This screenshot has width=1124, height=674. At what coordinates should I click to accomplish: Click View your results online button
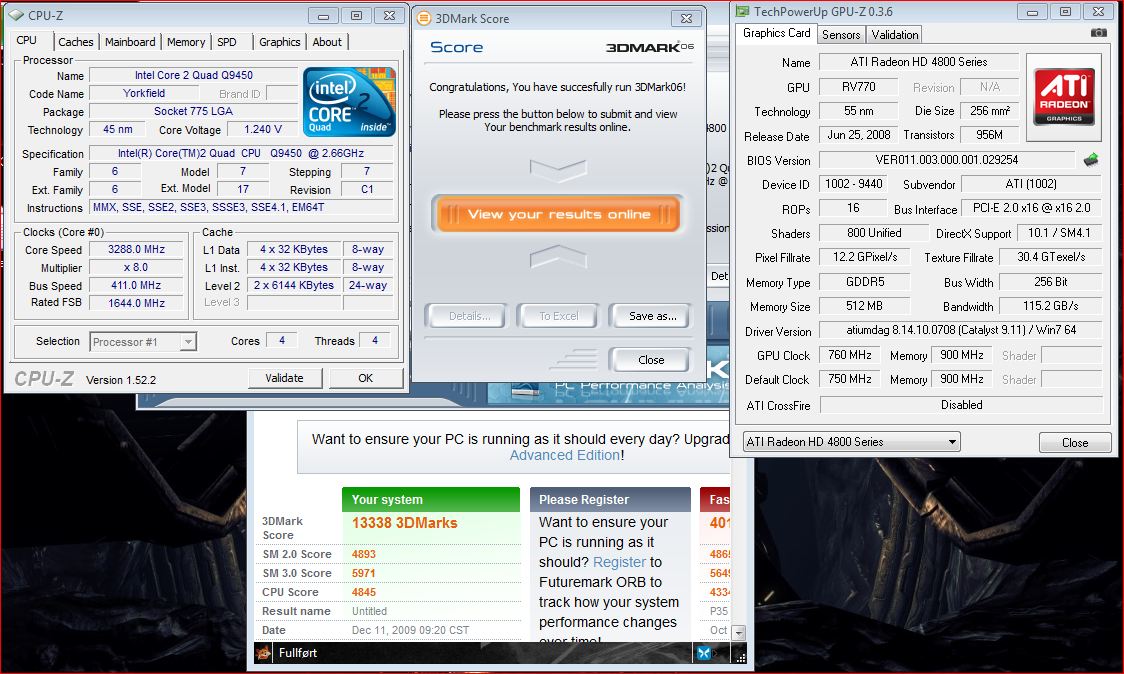[x=558, y=214]
